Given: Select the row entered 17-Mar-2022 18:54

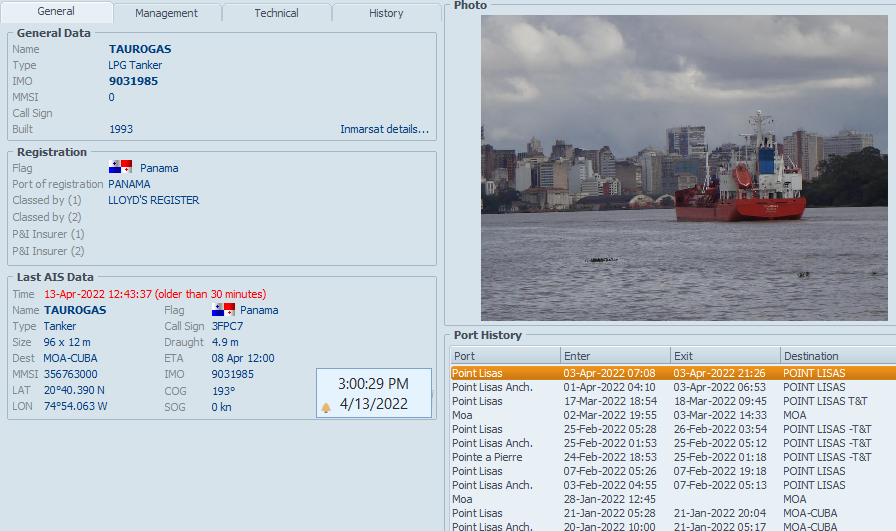Looking at the screenshot, I should coord(673,401).
